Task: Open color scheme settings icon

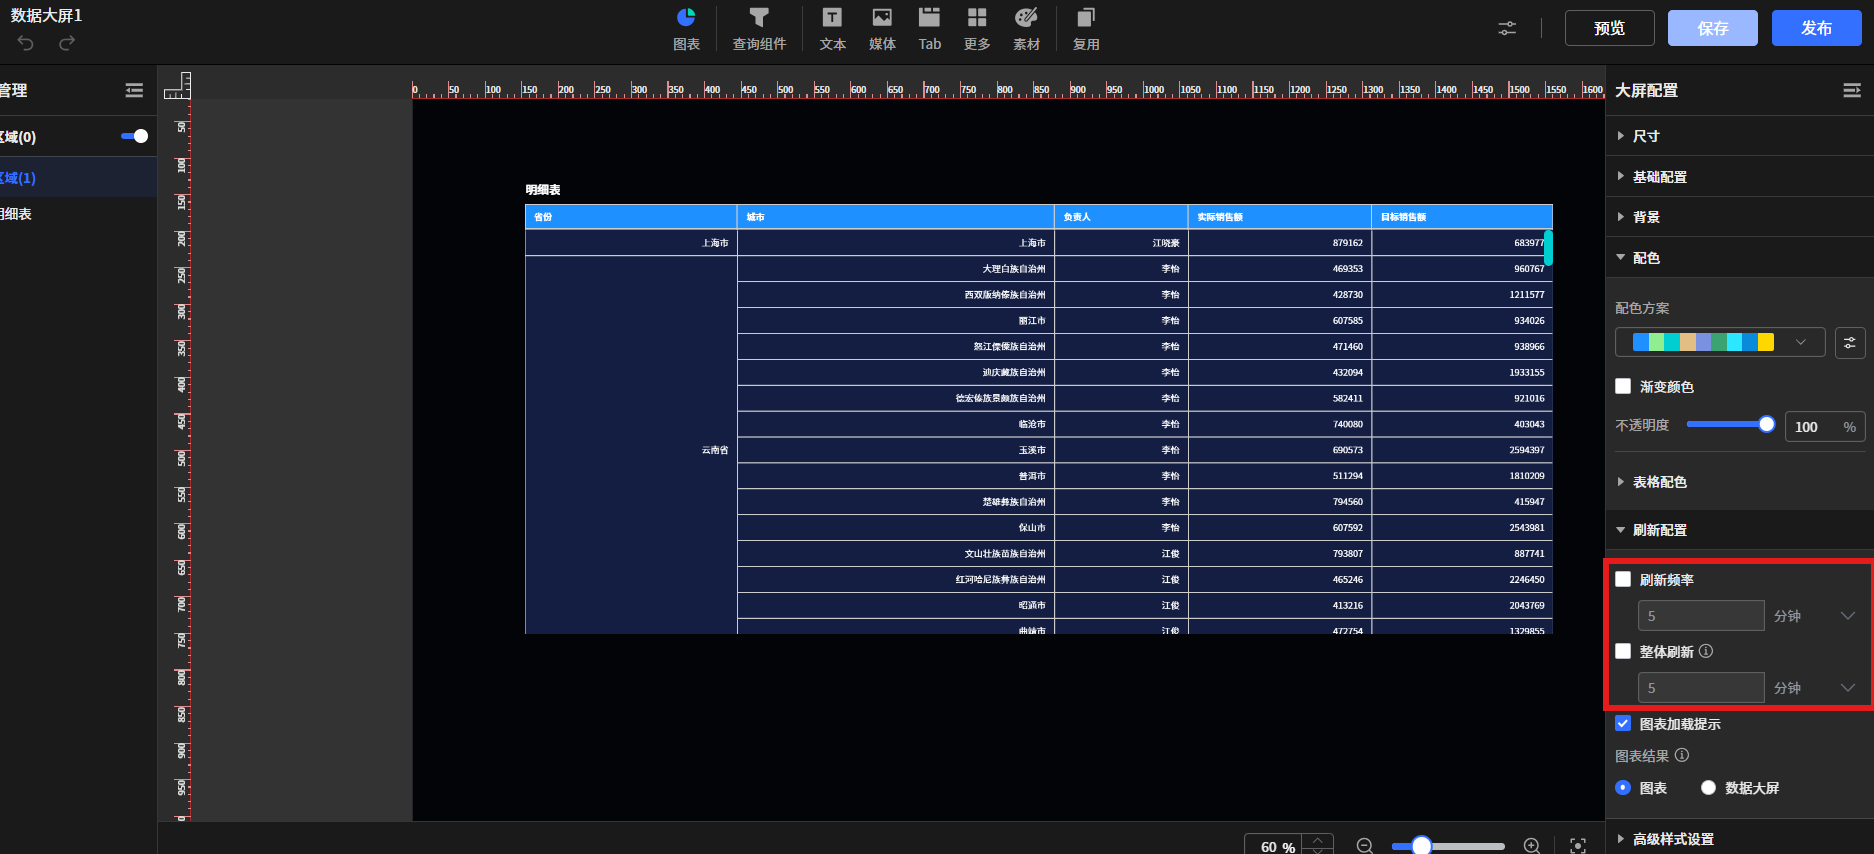Action: (x=1849, y=343)
